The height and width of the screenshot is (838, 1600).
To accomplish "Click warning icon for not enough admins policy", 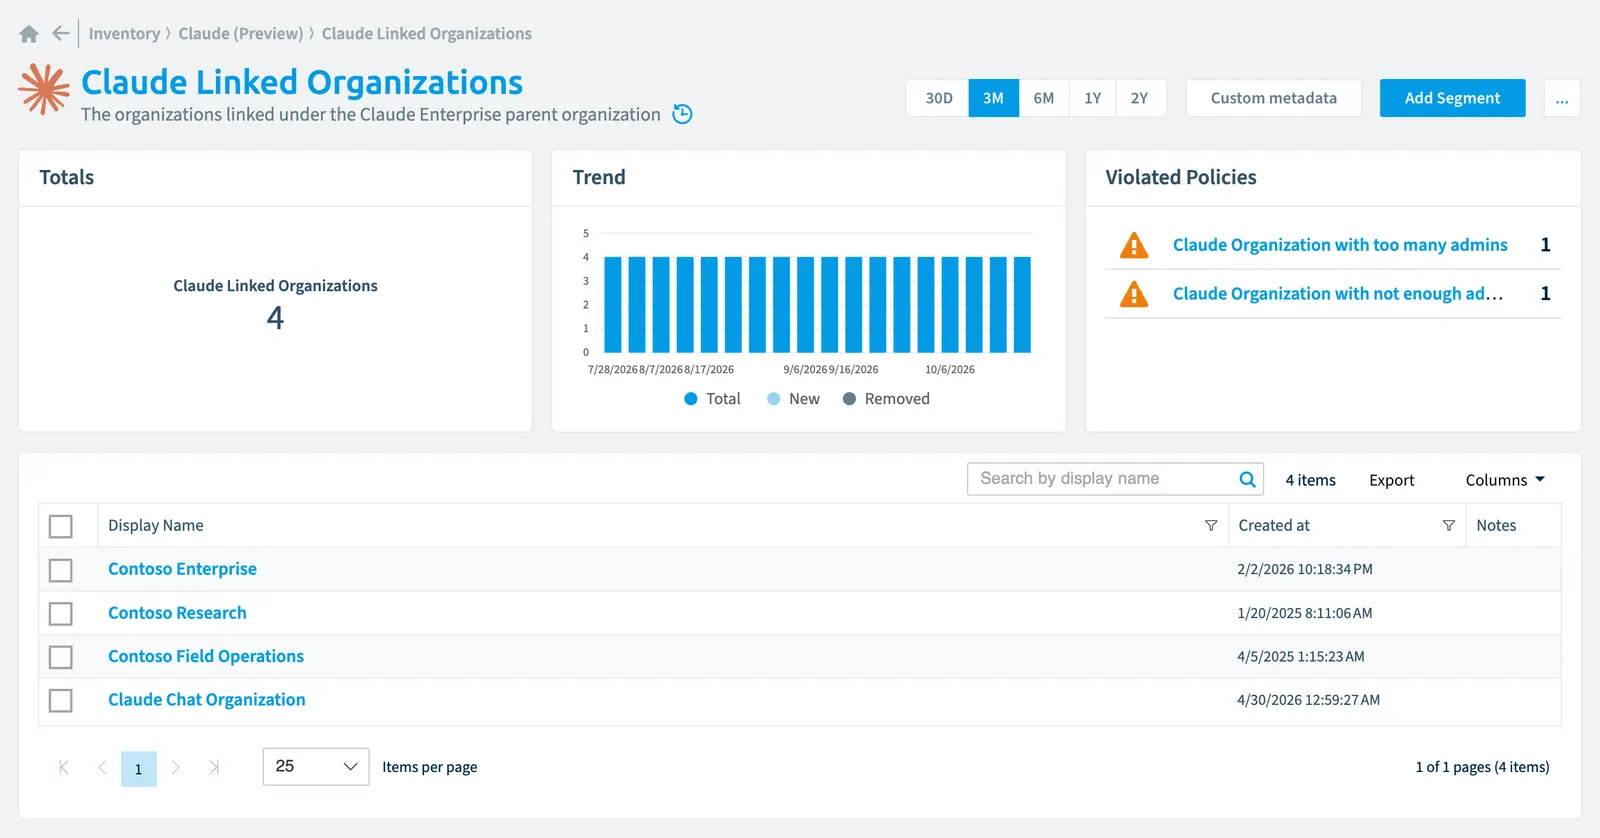I will pos(1134,294).
